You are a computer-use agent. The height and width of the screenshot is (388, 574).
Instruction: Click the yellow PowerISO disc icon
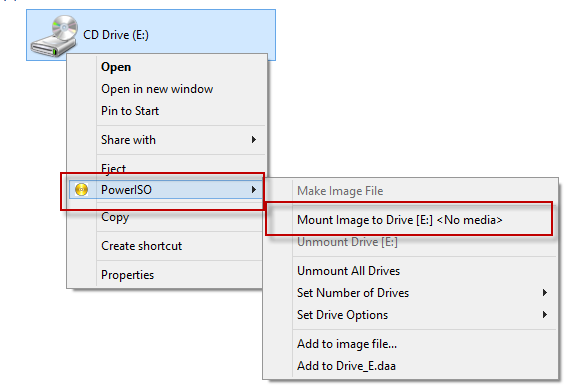click(x=81, y=190)
